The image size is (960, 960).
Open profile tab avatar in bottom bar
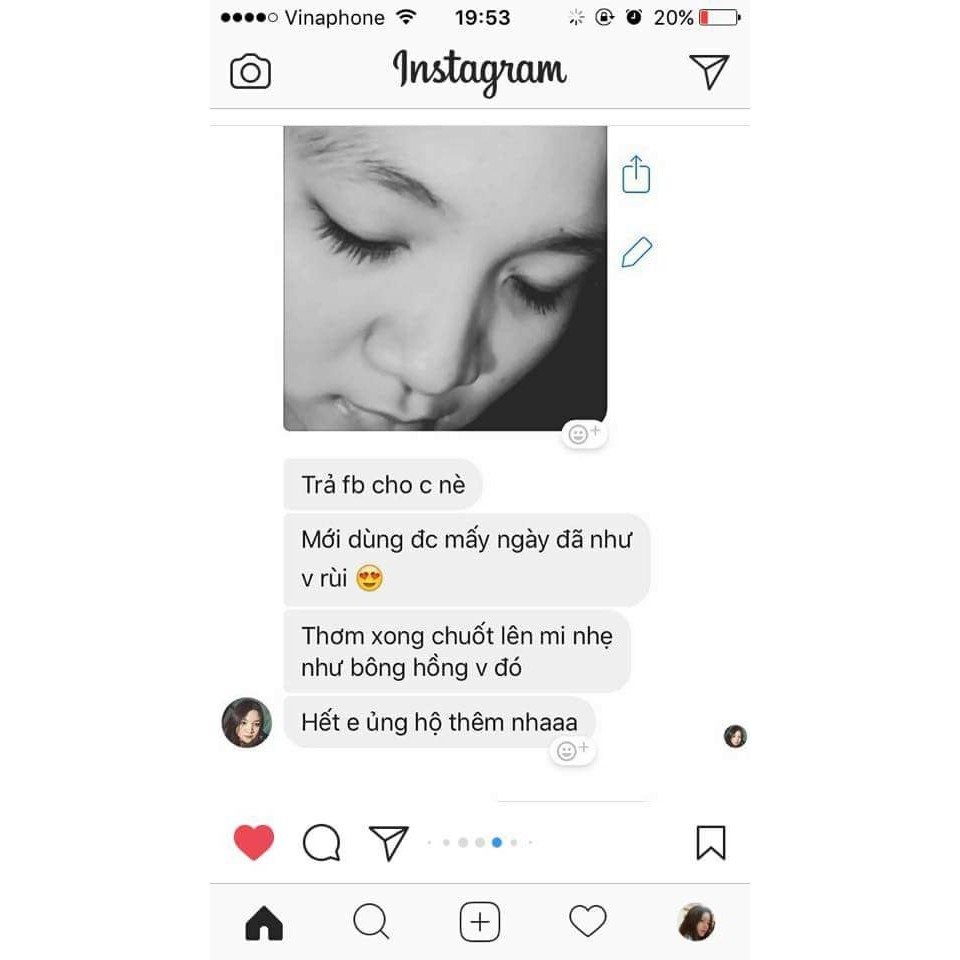pyautogui.click(x=696, y=921)
